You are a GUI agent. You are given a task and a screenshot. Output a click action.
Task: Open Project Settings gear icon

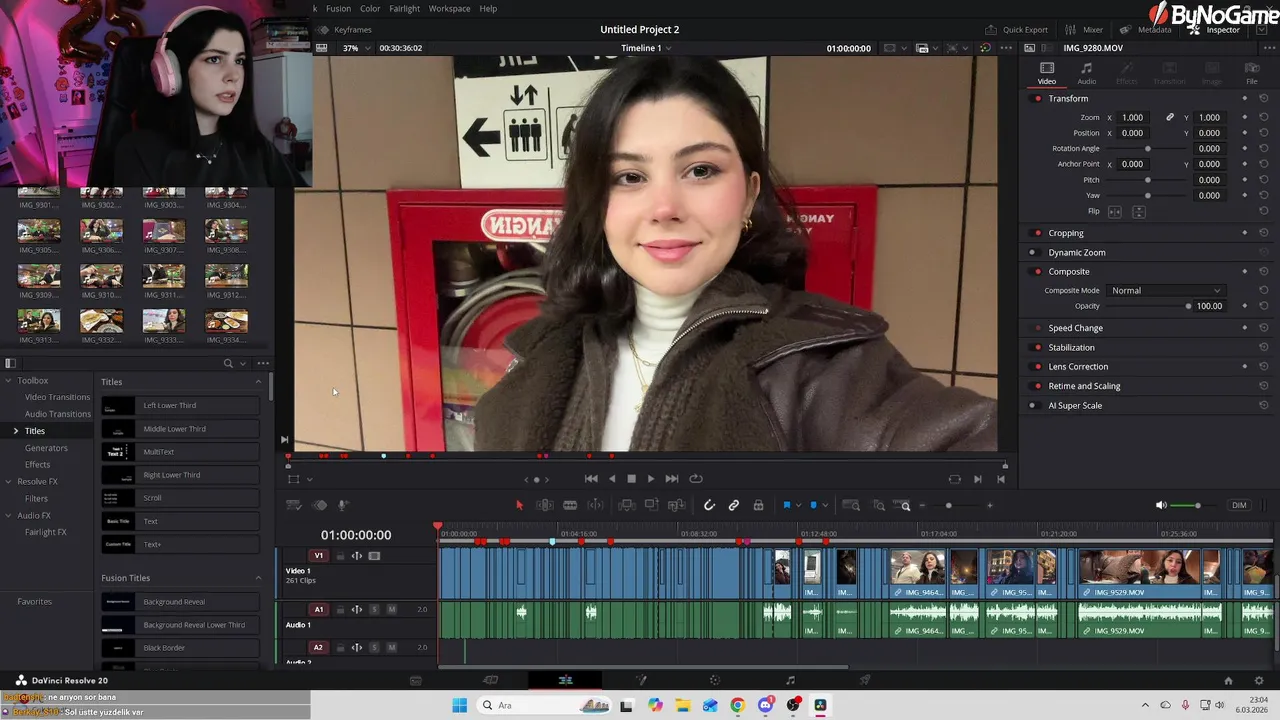click(x=1259, y=680)
